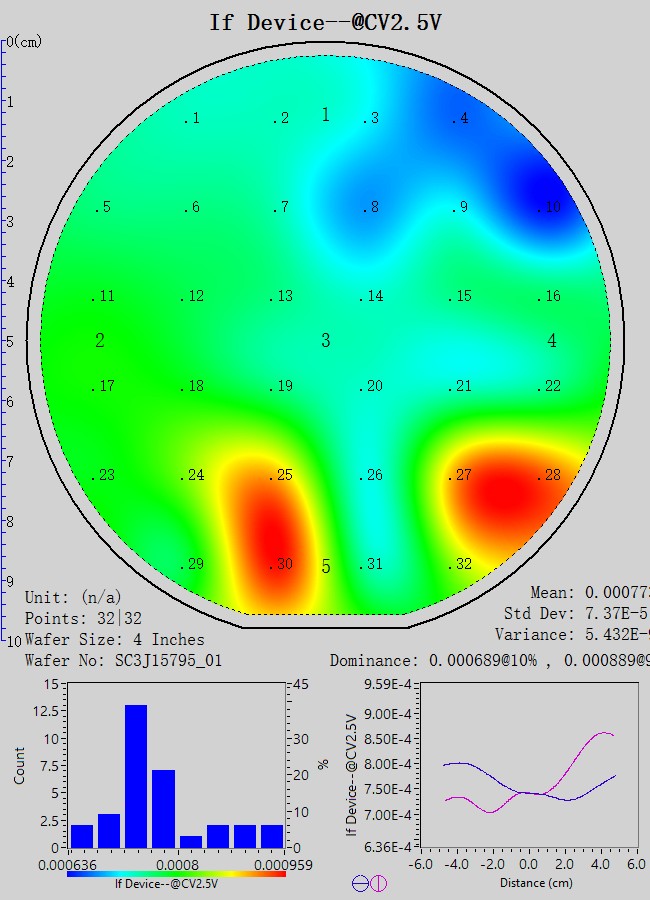650x900 pixels.
Task: Click the rainbow color scale bar
Action: coord(176,873)
